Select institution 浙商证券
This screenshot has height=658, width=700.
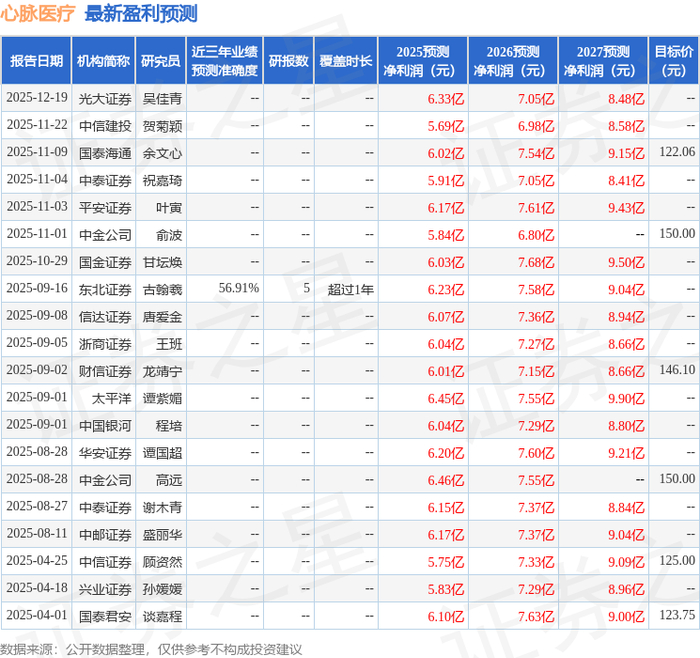pos(105,344)
